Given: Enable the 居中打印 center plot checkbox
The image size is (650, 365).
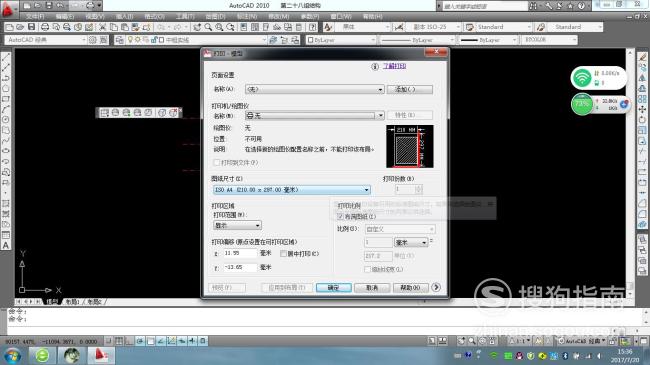Looking at the screenshot, I should click(x=284, y=253).
